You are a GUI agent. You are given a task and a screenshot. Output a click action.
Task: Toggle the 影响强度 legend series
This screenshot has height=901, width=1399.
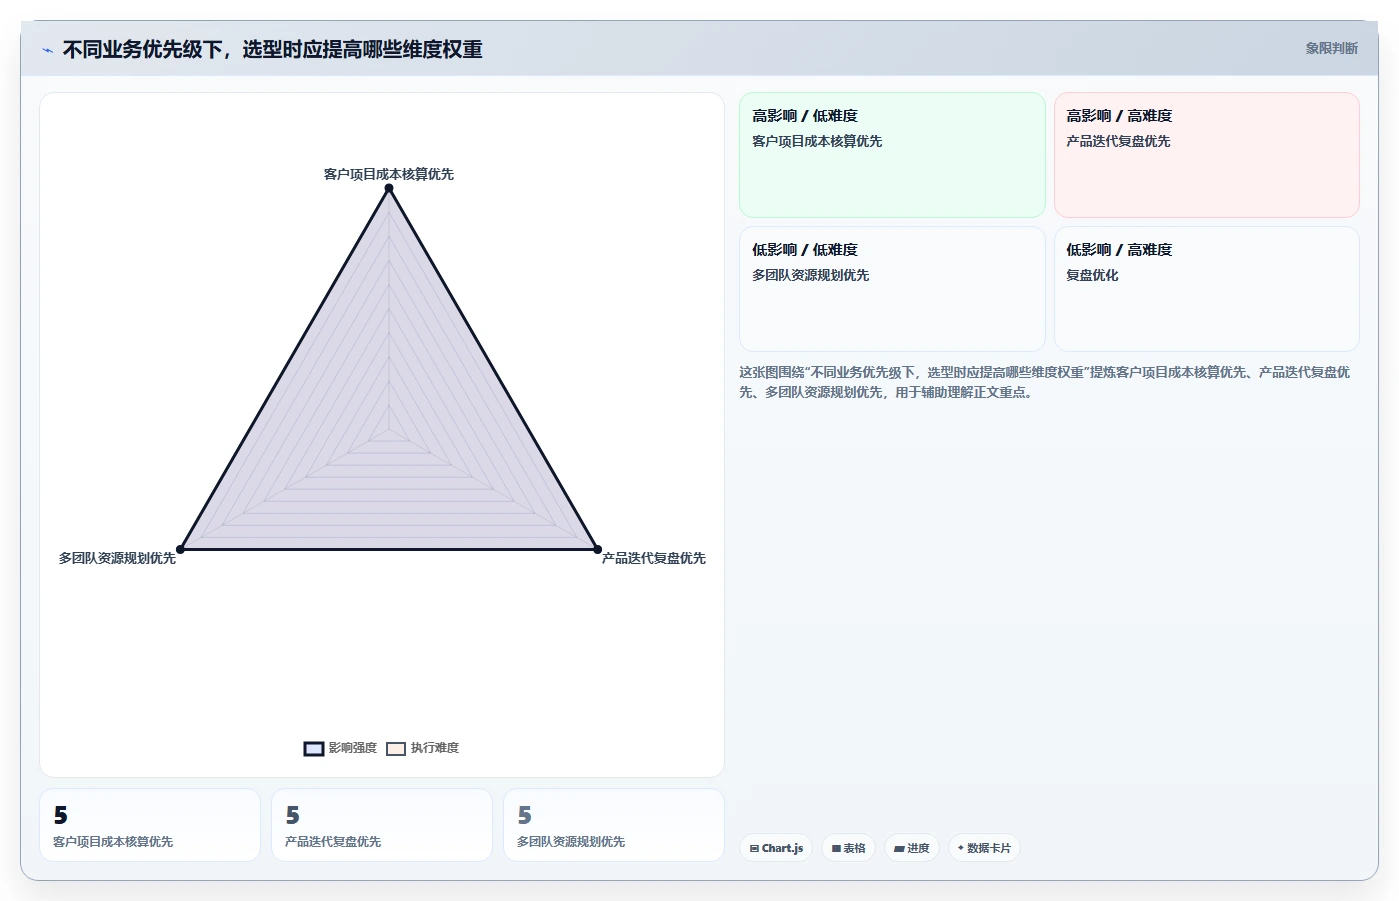coord(341,748)
